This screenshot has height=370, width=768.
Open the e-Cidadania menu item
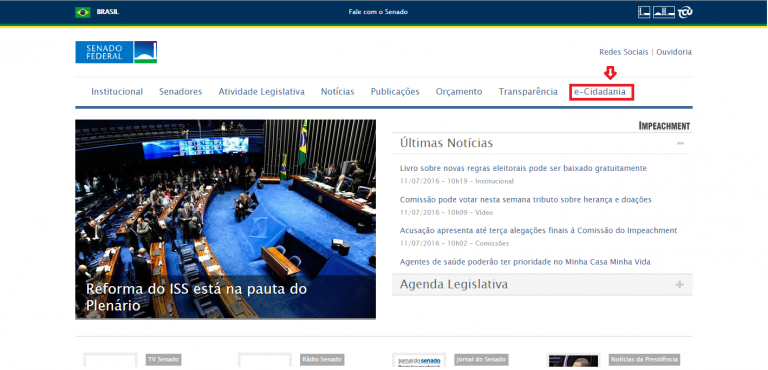tap(600, 92)
